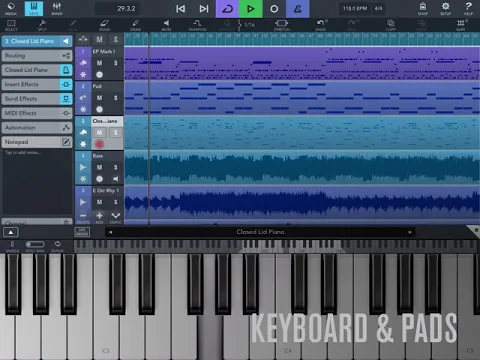Open the Notepad section
Screen dimensions: 480x360
[x=37, y=142]
